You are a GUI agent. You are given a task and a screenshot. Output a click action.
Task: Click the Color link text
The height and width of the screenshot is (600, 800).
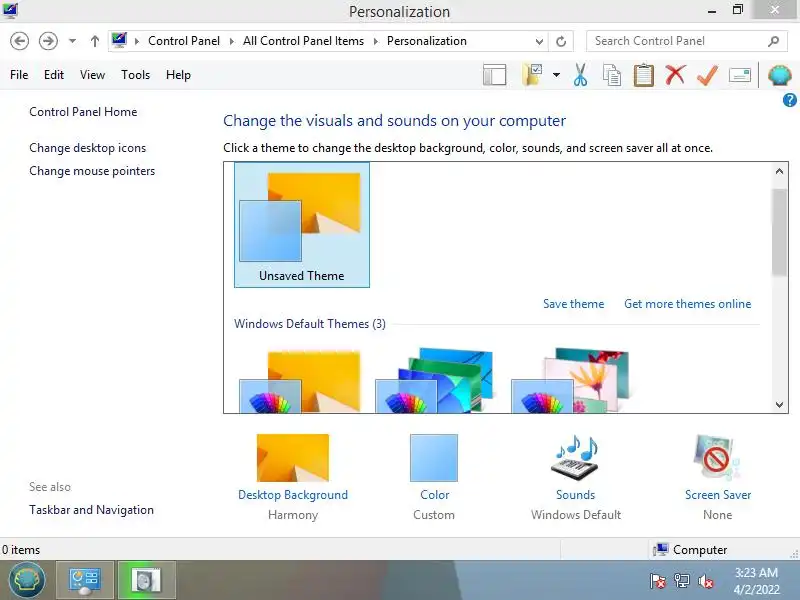tap(434, 494)
